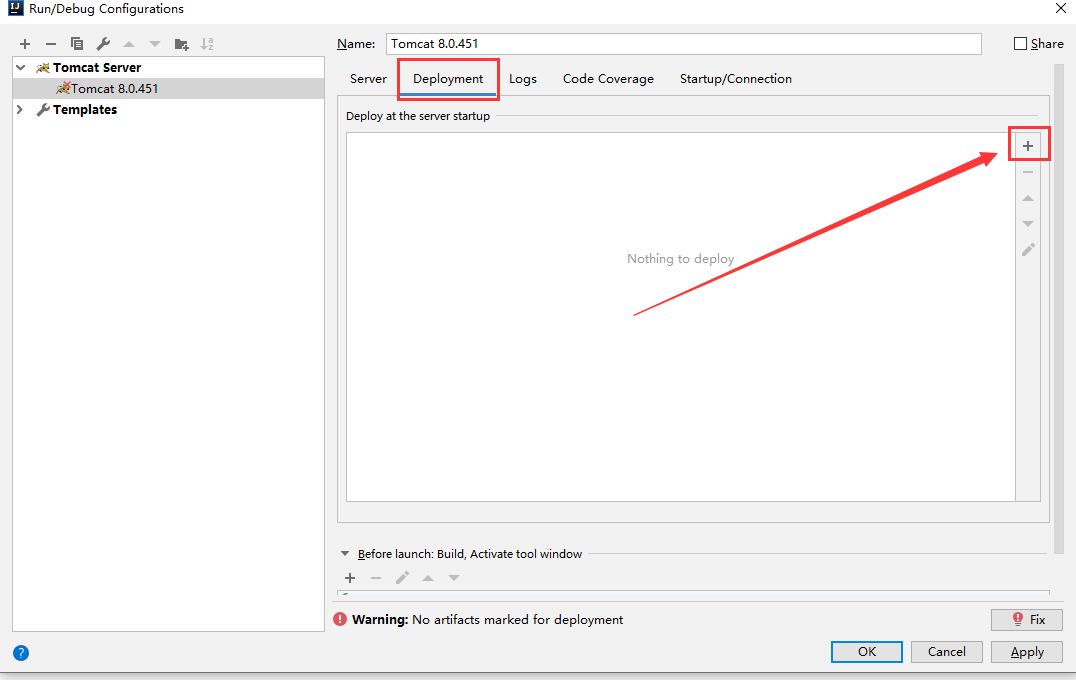1076x680 pixels.
Task: Select Tomcat 8.0.451 configuration in tree
Action: [168, 89]
